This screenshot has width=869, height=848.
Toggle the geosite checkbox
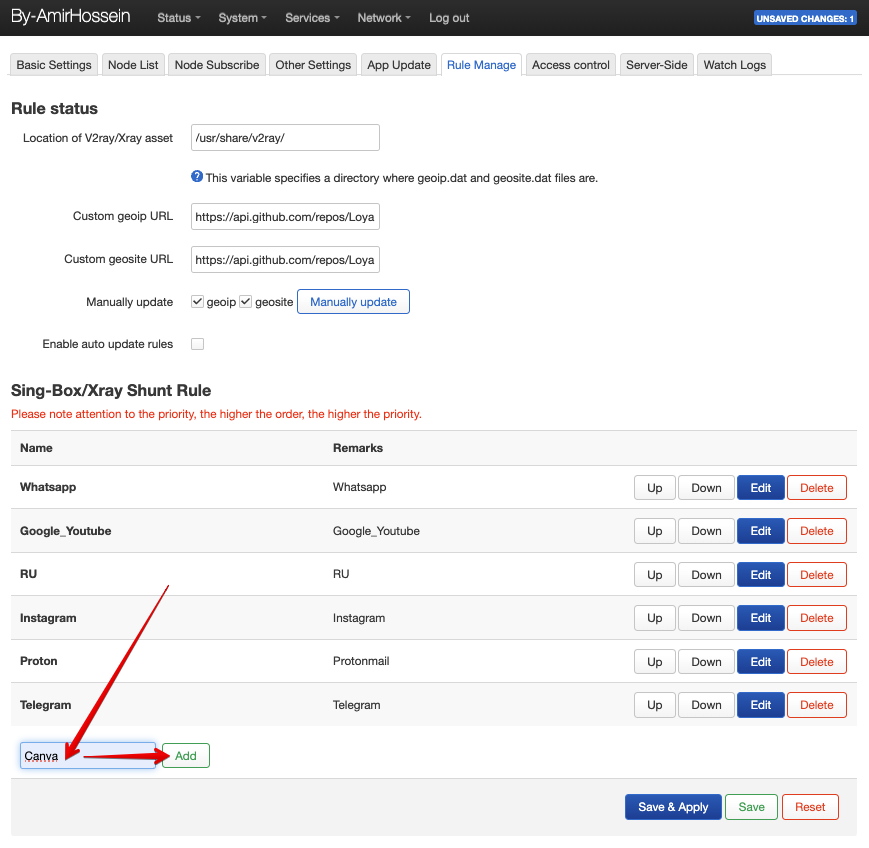(246, 302)
